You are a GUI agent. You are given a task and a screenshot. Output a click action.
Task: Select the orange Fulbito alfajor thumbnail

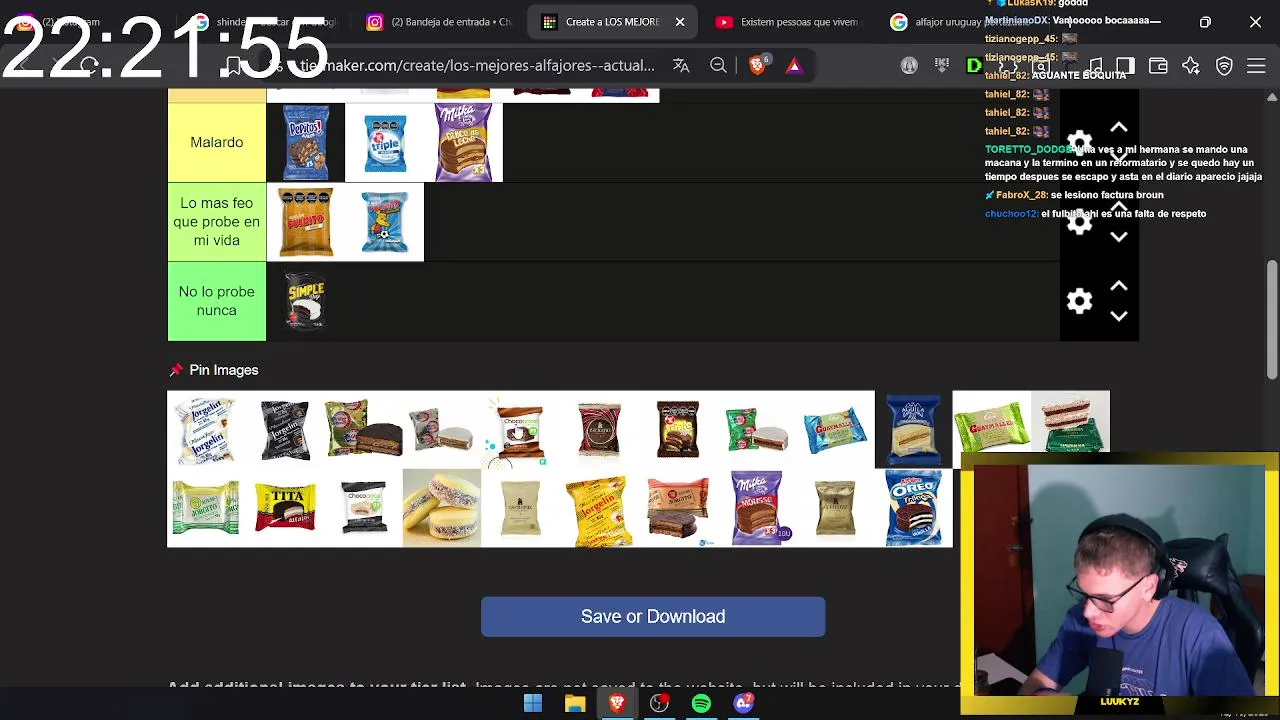[306, 222]
